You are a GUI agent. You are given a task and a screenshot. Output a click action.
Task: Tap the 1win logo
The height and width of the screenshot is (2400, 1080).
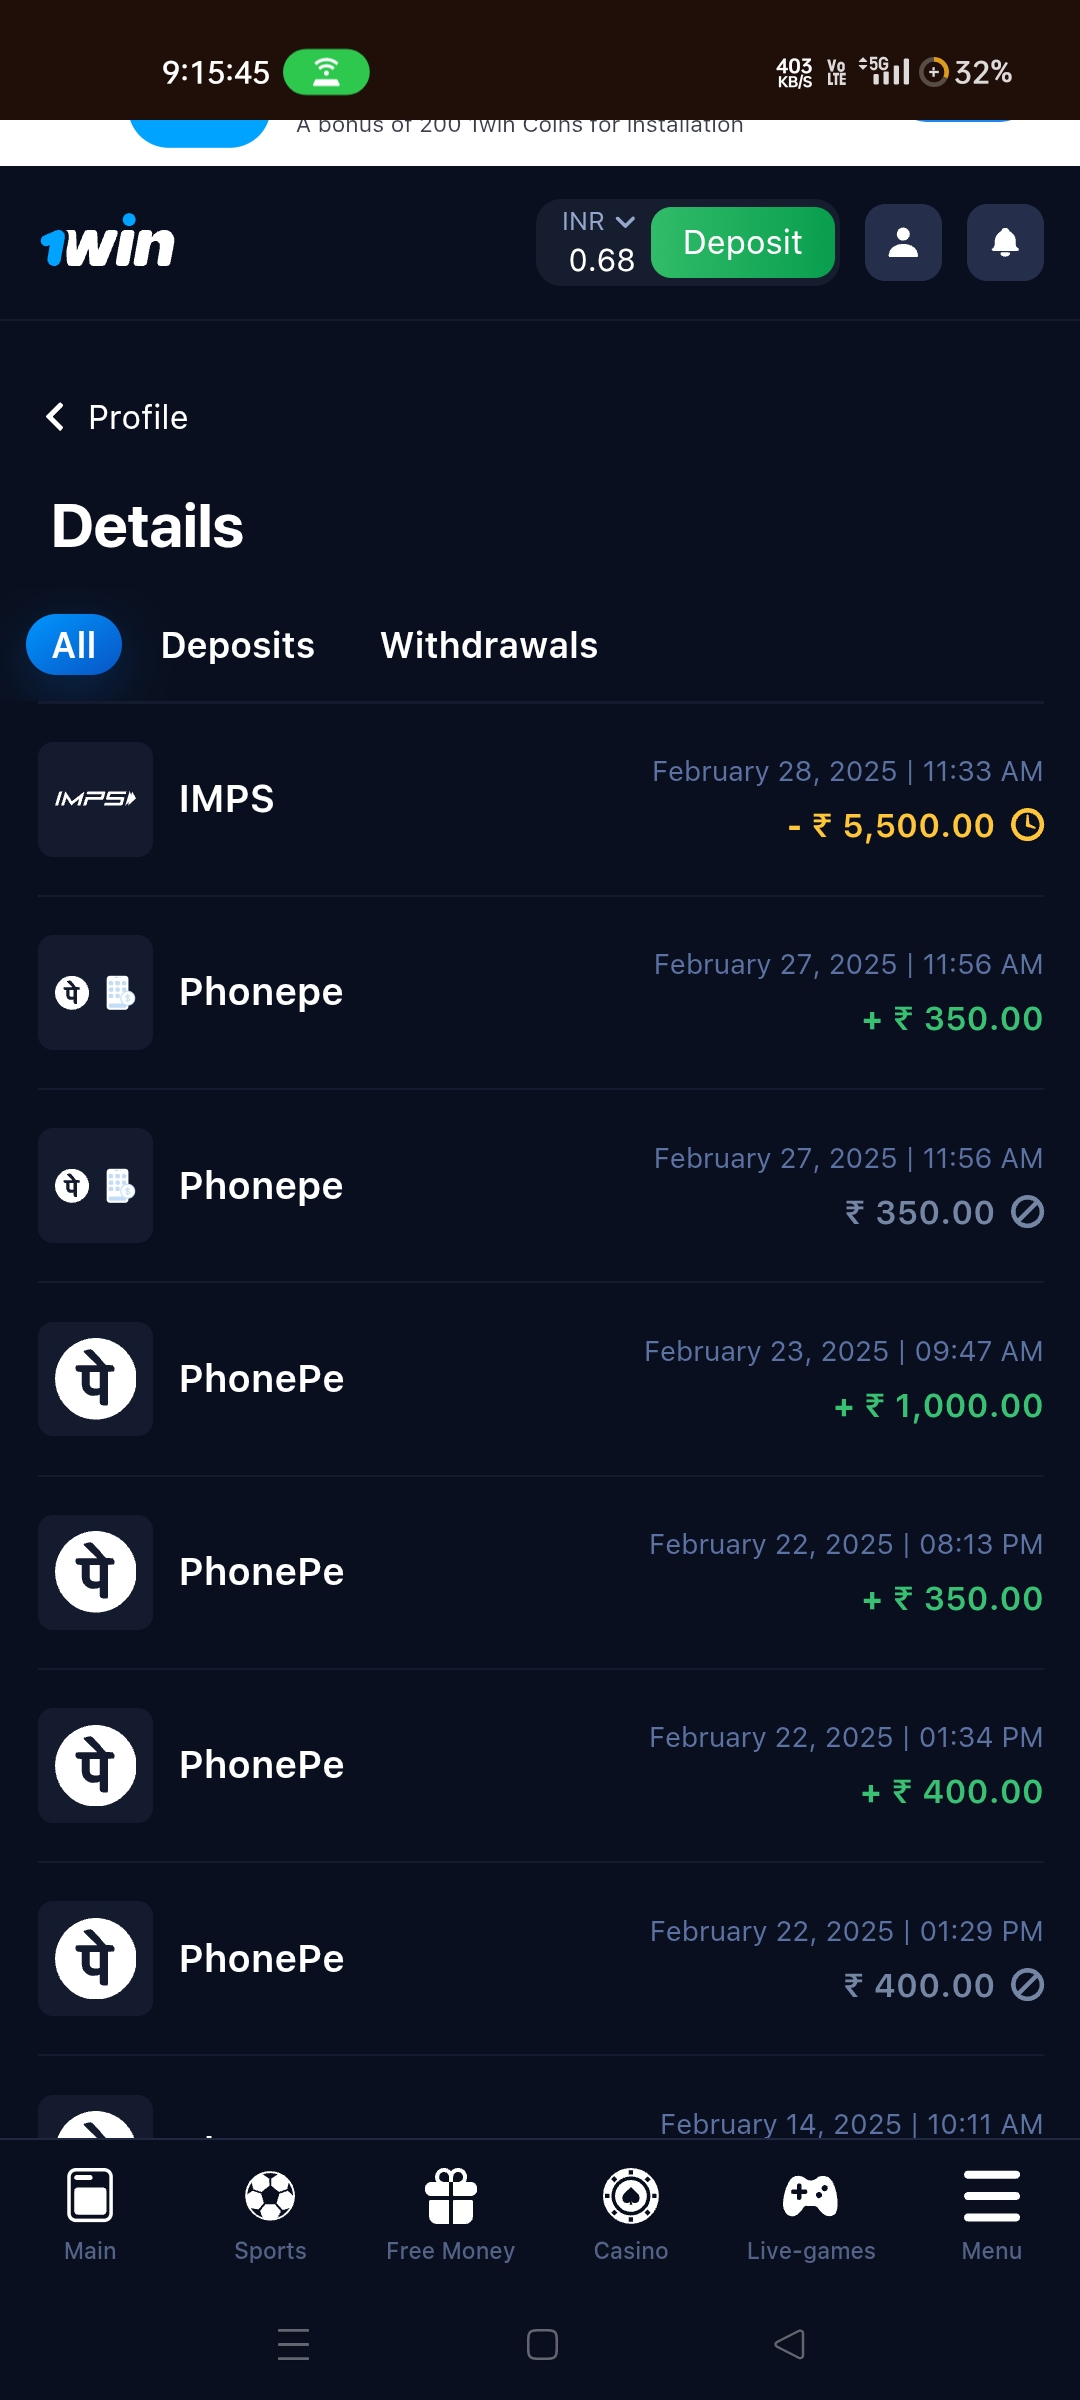coord(108,243)
